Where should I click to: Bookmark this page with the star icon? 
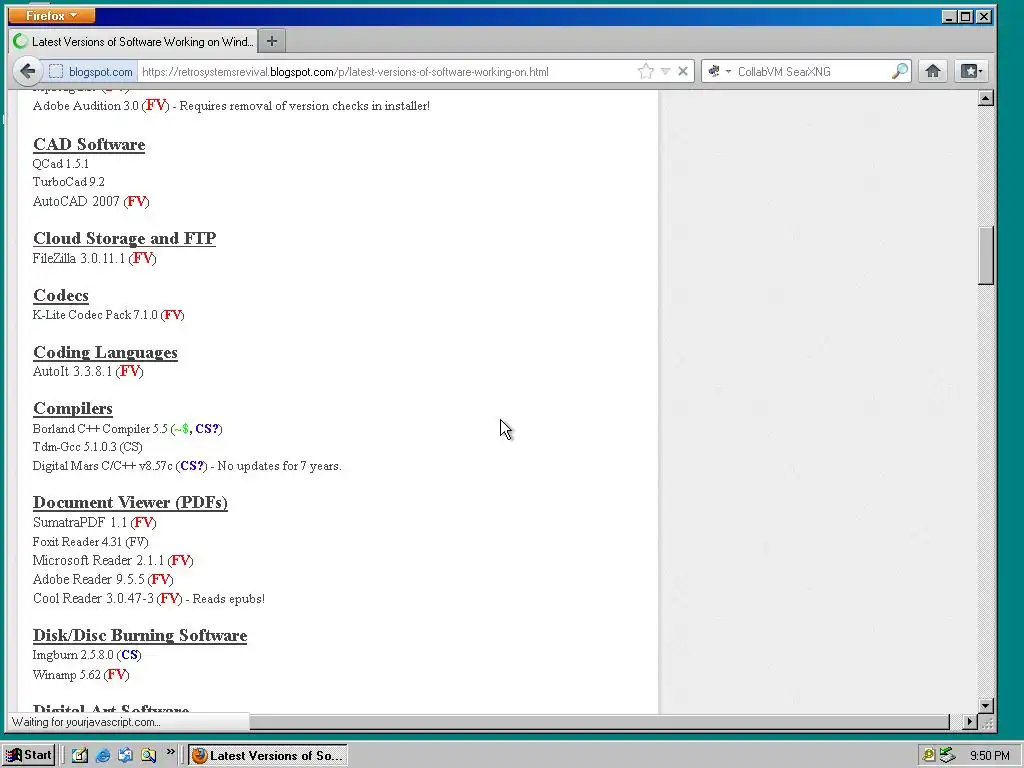pyautogui.click(x=645, y=71)
